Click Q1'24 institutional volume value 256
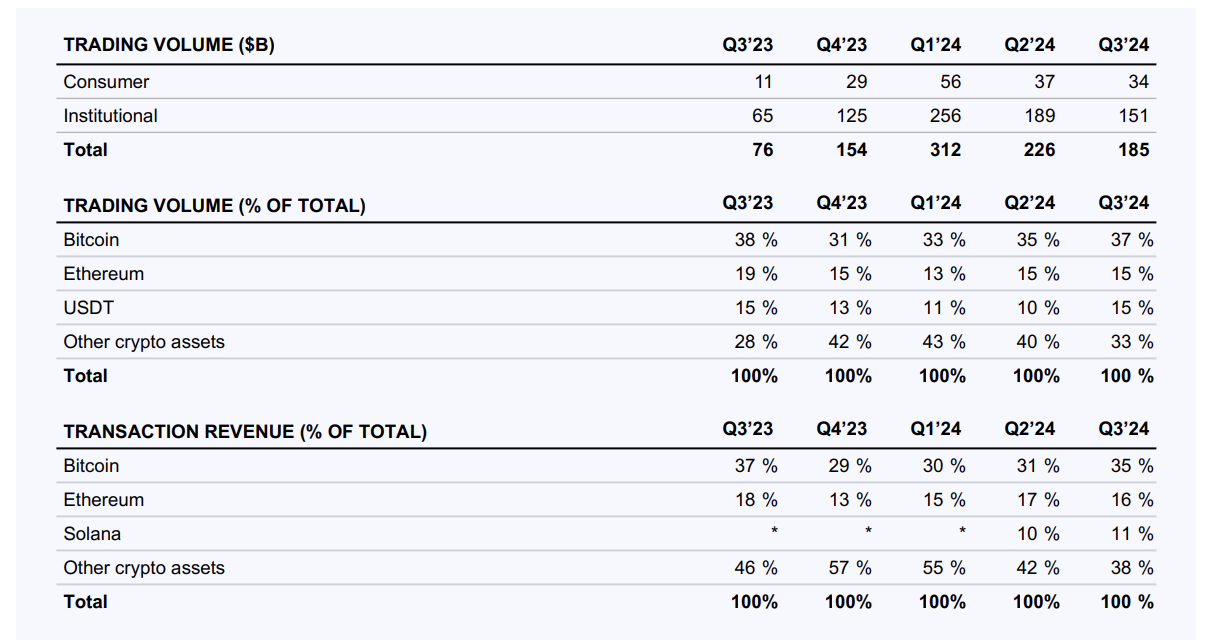 pos(945,116)
